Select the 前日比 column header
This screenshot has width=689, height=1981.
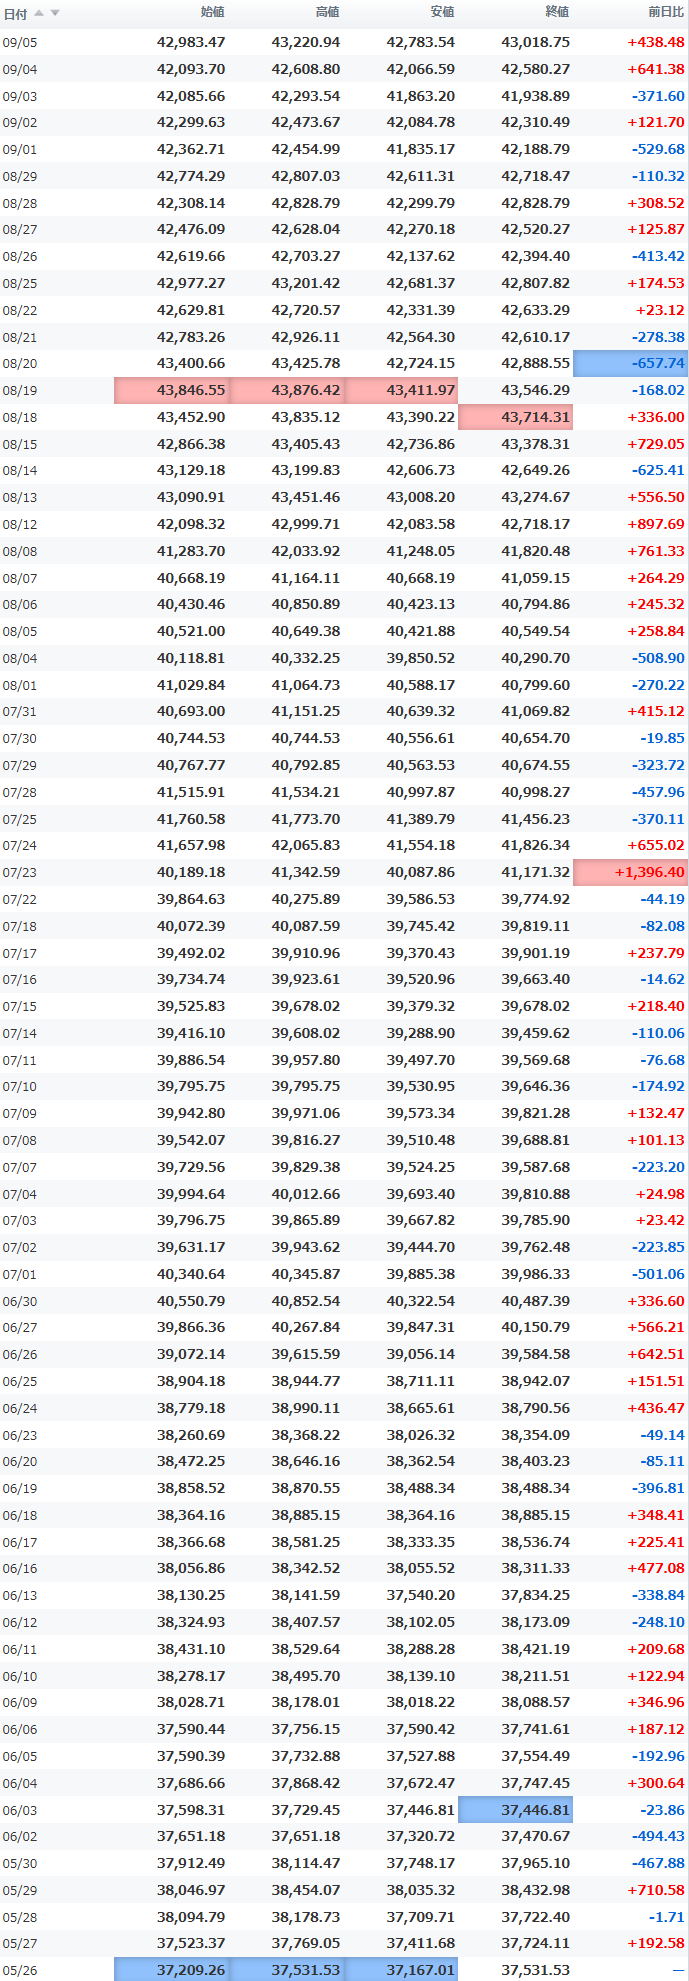pos(666,13)
